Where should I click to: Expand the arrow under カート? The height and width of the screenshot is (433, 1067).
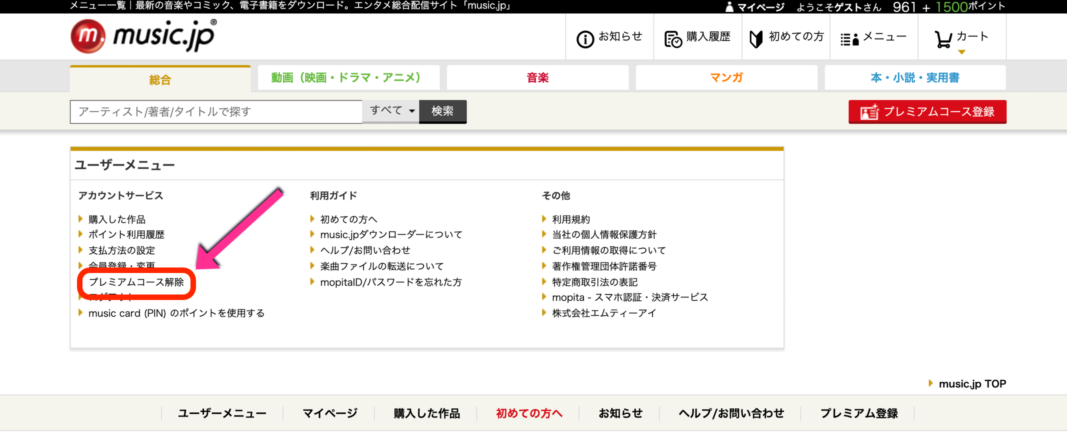[x=961, y=52]
